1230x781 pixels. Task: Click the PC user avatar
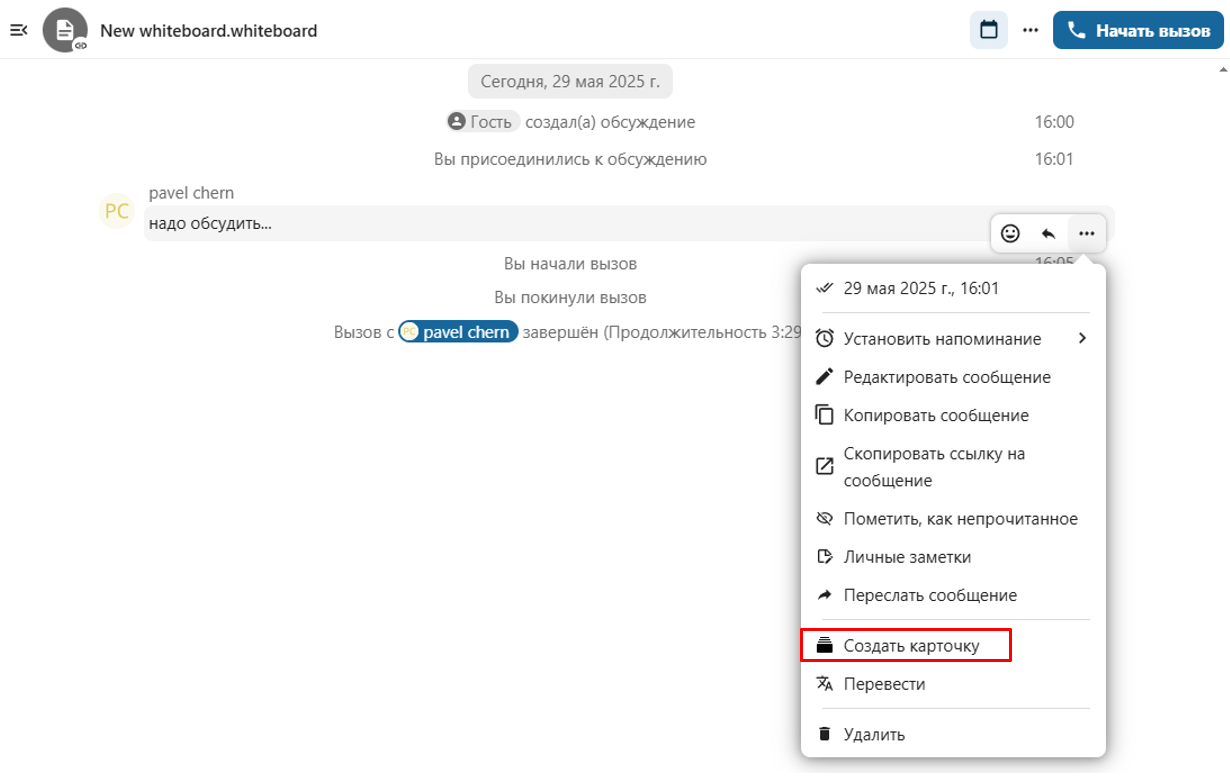(117, 211)
